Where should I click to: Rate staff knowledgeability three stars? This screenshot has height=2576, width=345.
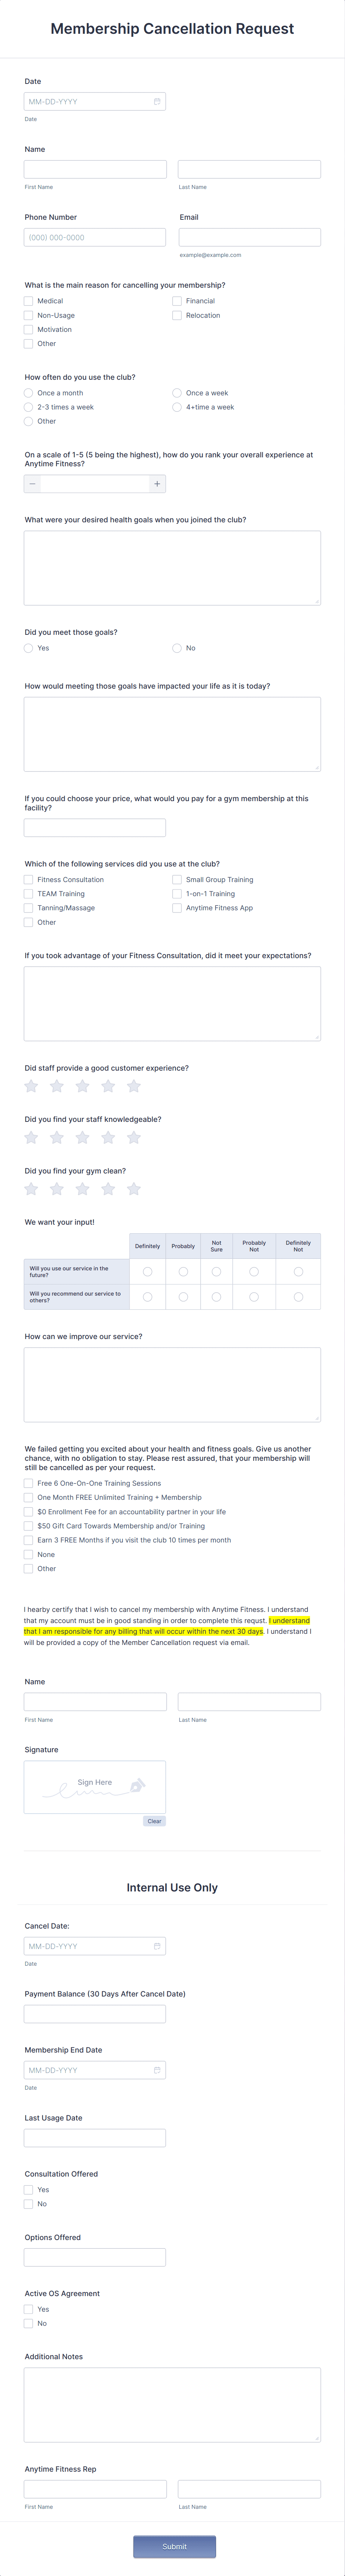point(83,1137)
